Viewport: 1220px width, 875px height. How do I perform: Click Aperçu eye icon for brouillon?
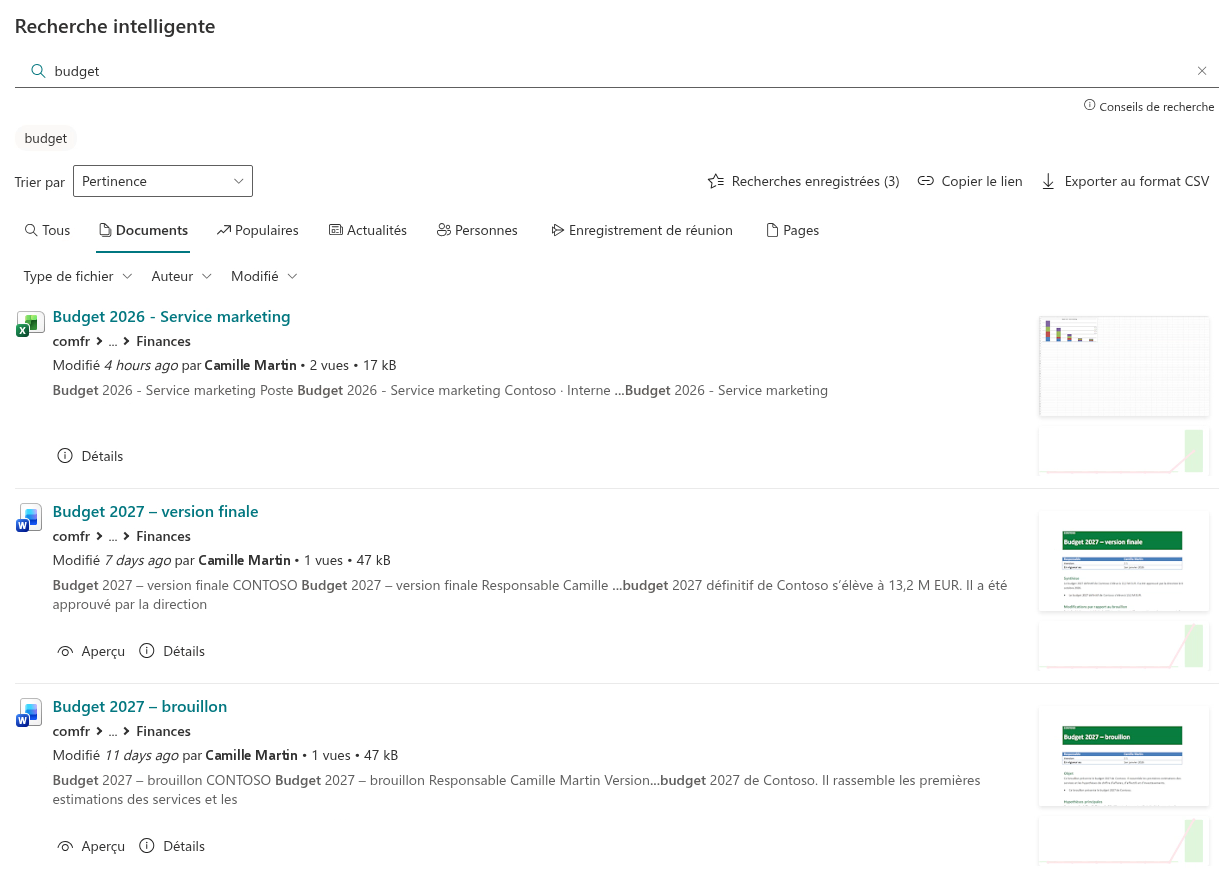65,846
